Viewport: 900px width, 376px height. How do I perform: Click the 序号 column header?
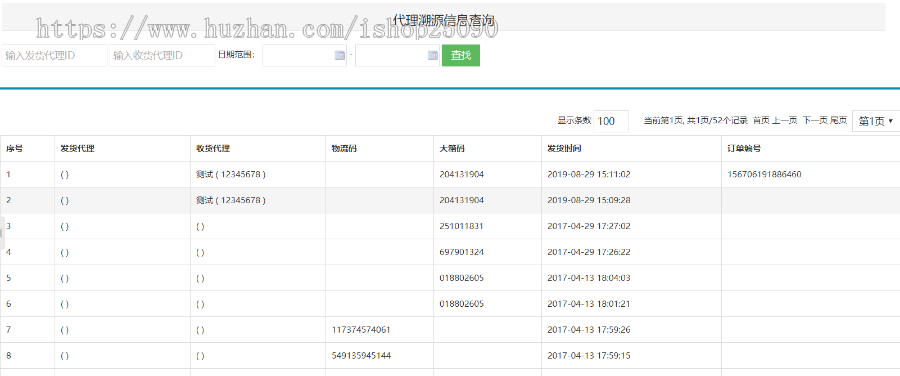click(x=15, y=149)
